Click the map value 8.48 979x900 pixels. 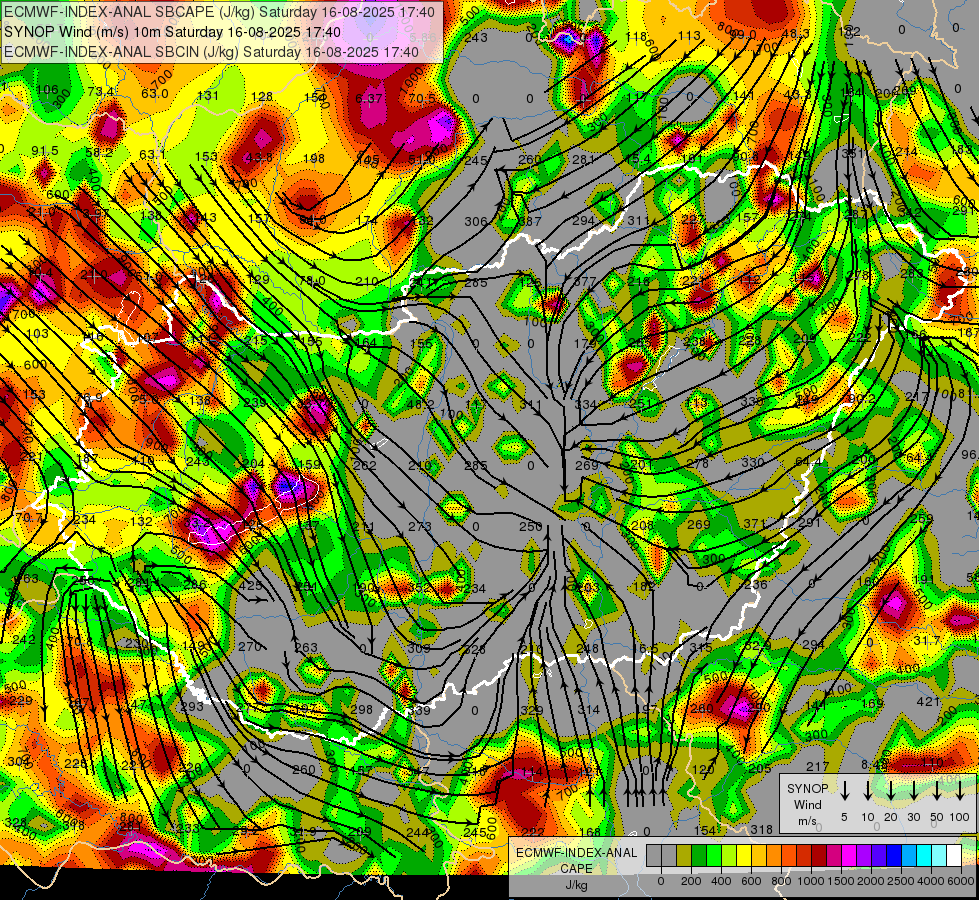pos(875,764)
